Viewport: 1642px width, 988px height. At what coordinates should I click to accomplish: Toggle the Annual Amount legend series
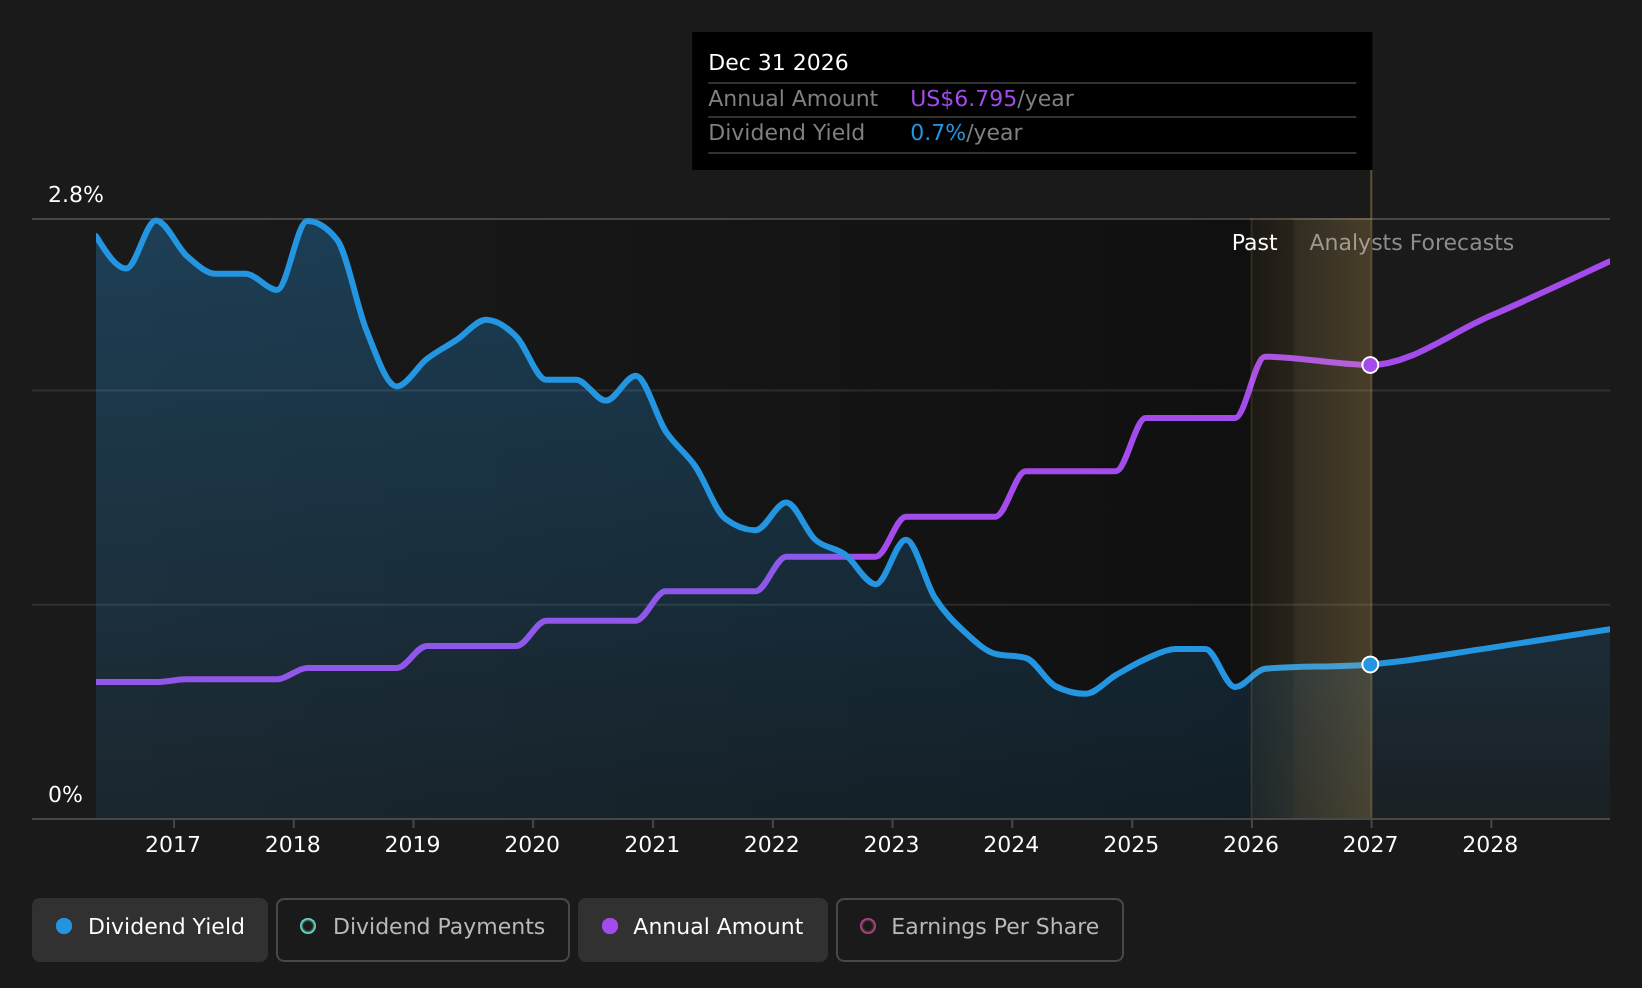coord(703,929)
